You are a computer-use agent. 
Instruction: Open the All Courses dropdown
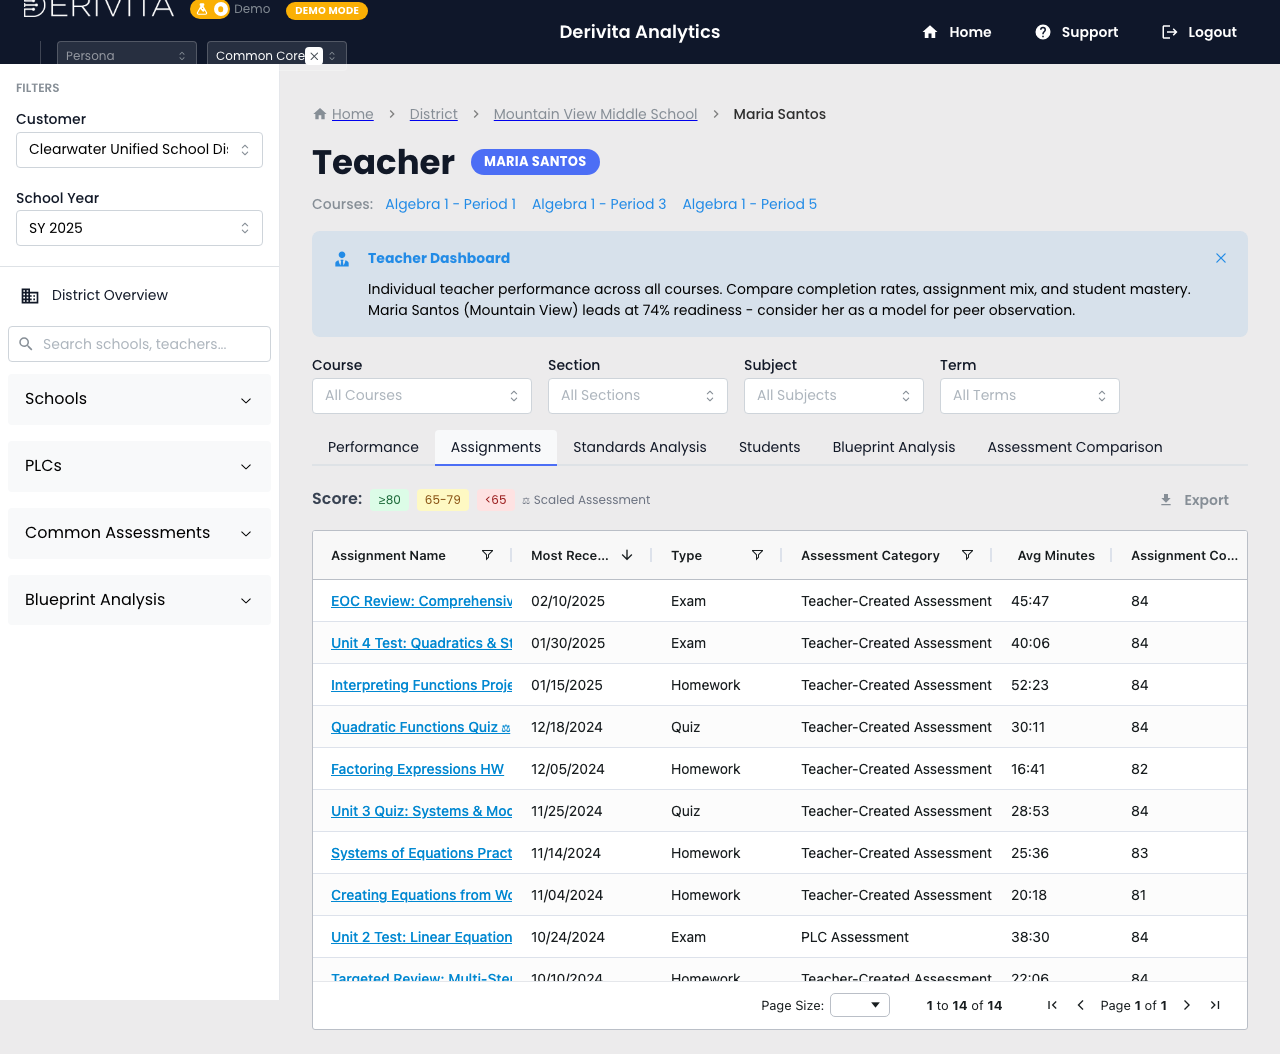(x=422, y=396)
